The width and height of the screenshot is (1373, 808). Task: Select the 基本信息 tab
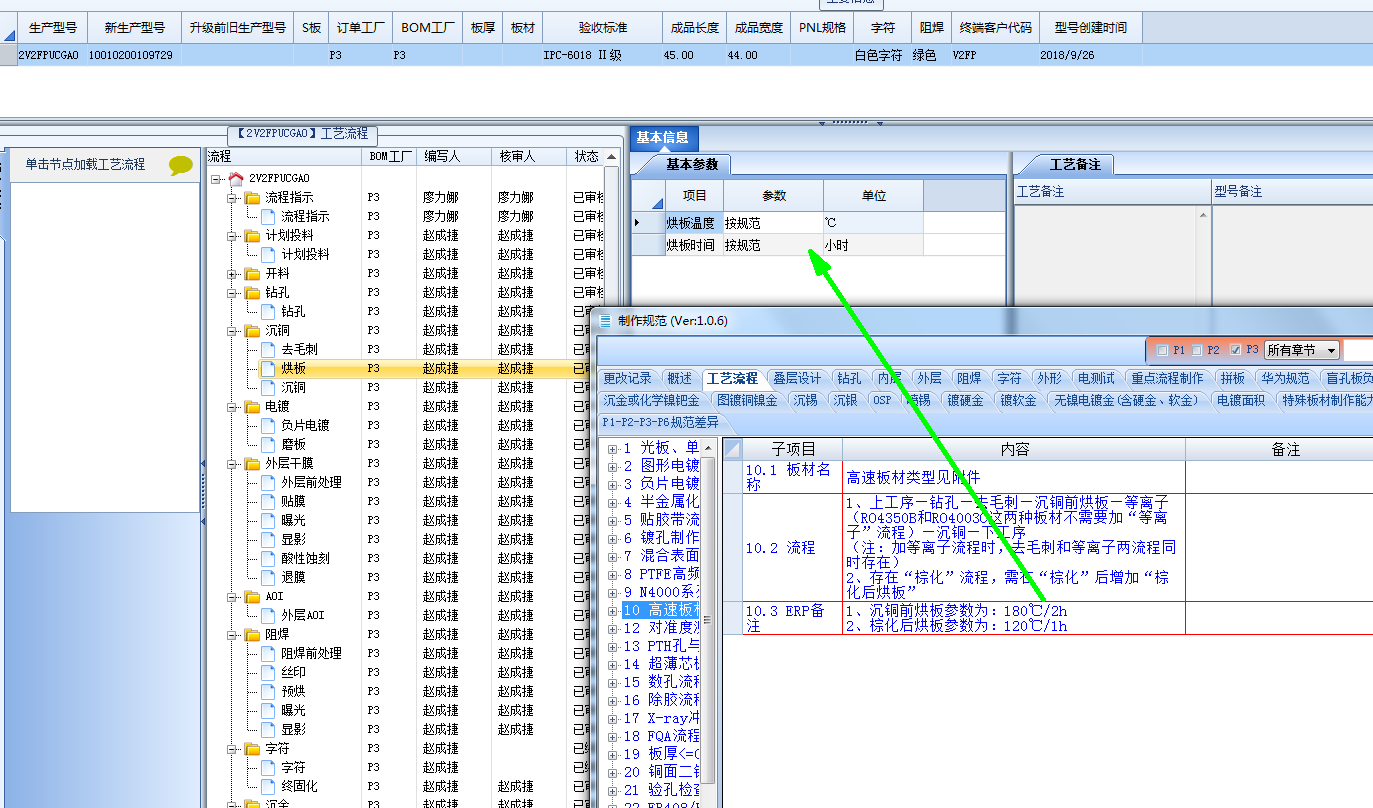663,138
